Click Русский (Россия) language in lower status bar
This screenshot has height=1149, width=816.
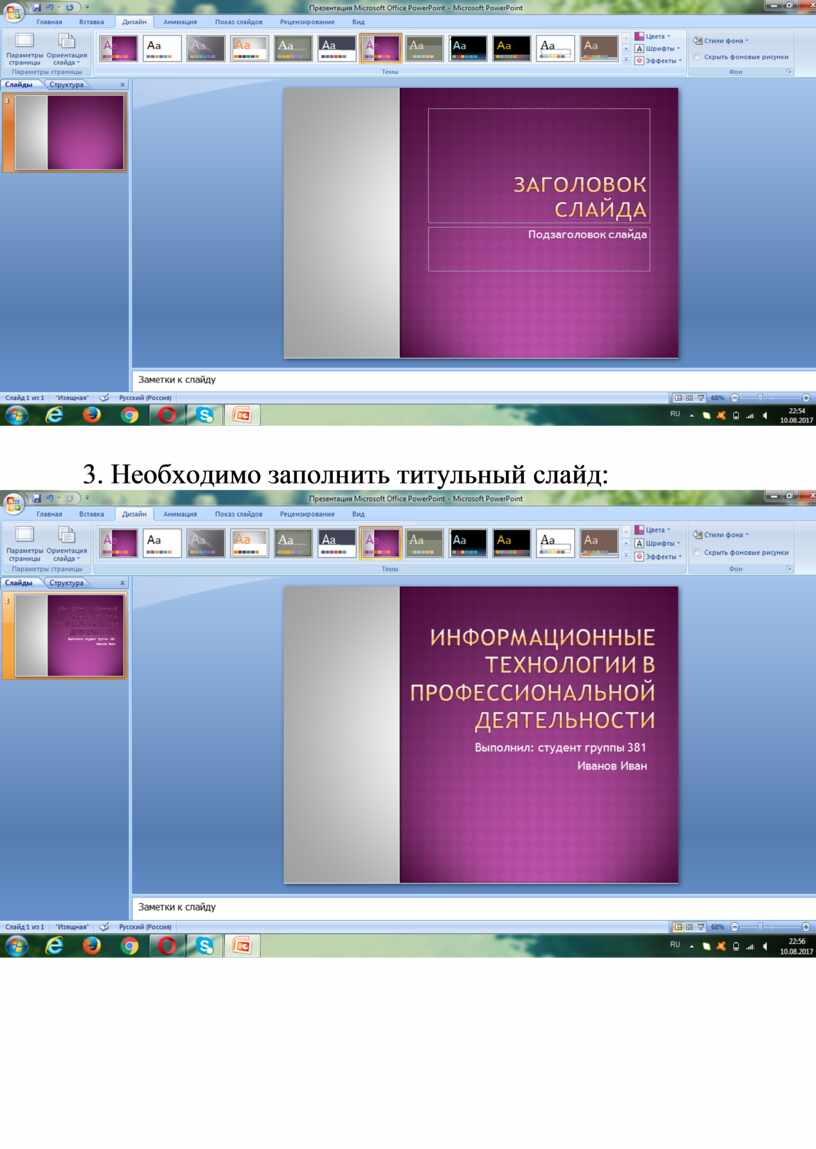click(145, 927)
